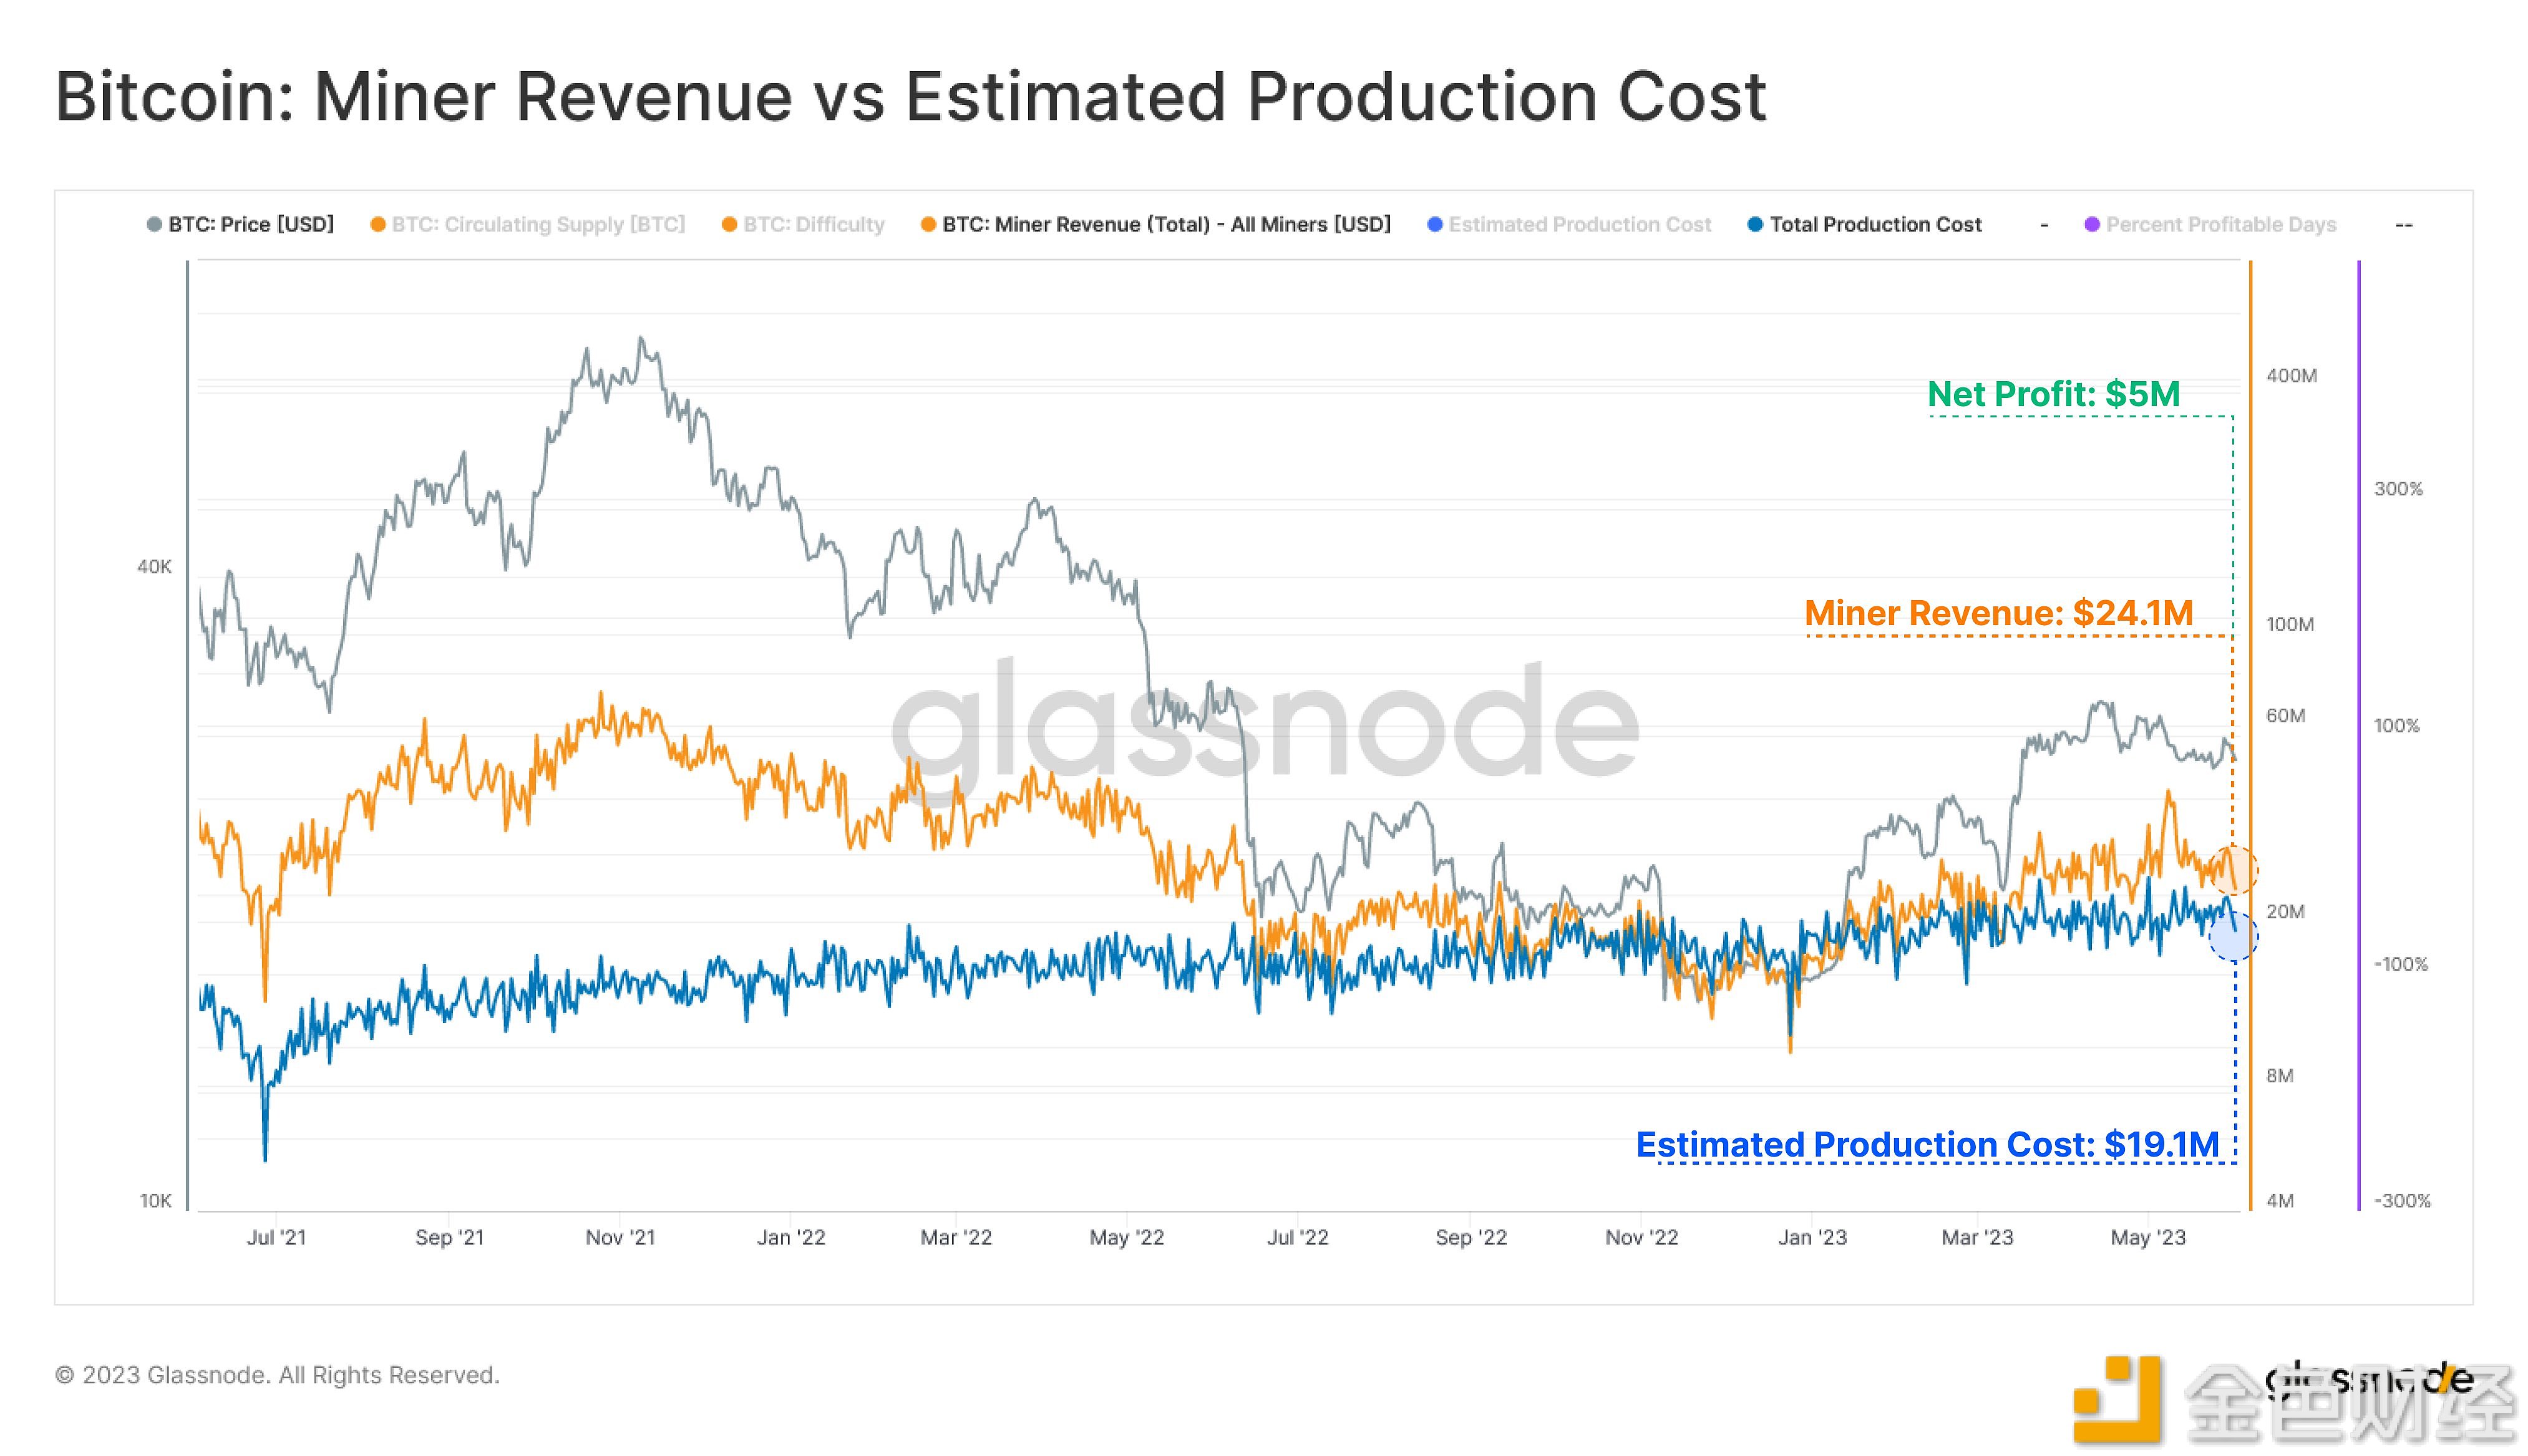Click the -300% percent axis label
Image resolution: width=2528 pixels, height=1456 pixels.
[2402, 1200]
